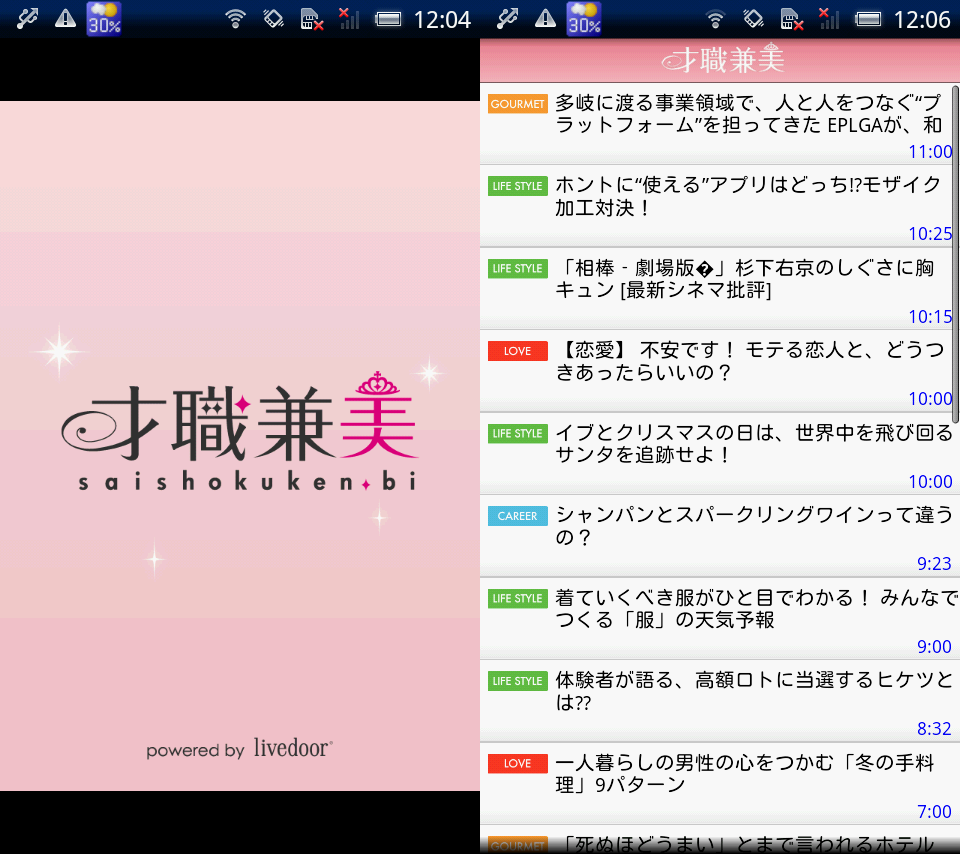Viewport: 960px width, 854px height.
Task: Tap the LIFE STYLE tag on the 相棒 article
Action: tap(517, 268)
